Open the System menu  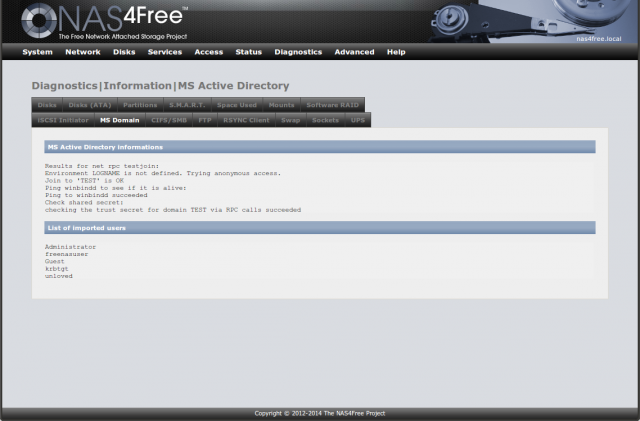pyautogui.click(x=38, y=52)
